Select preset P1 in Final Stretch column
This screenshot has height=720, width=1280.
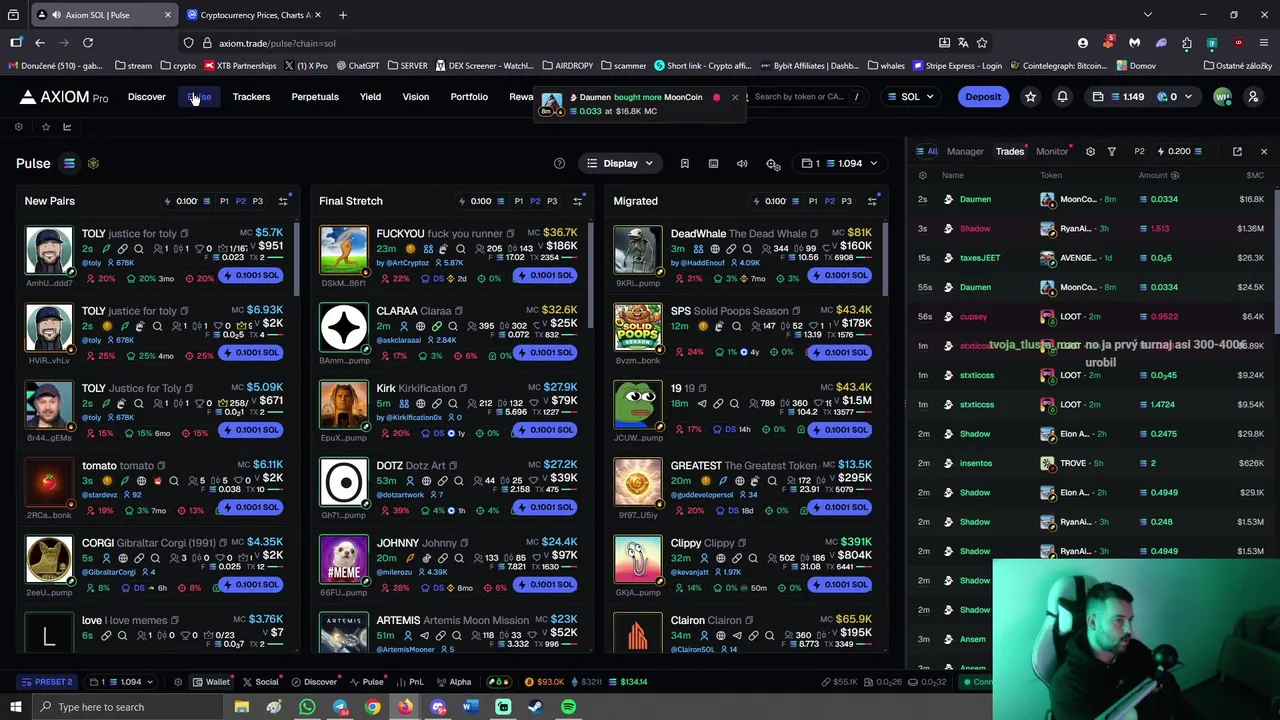tap(518, 201)
